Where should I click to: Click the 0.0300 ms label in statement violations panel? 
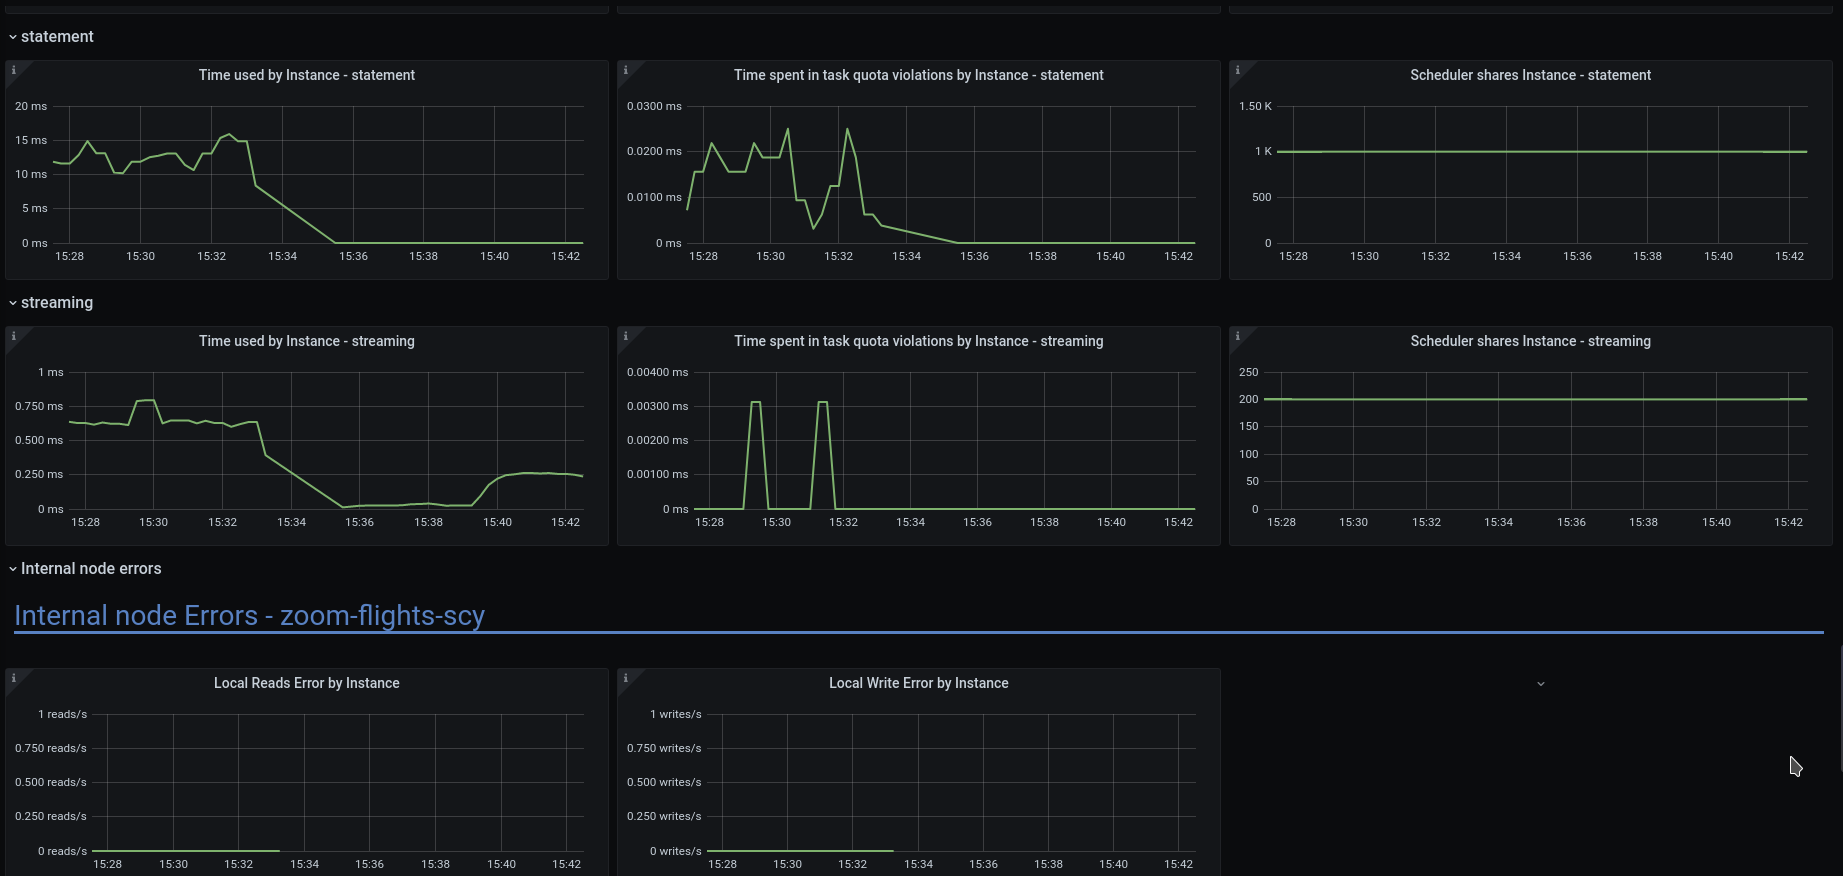(654, 106)
